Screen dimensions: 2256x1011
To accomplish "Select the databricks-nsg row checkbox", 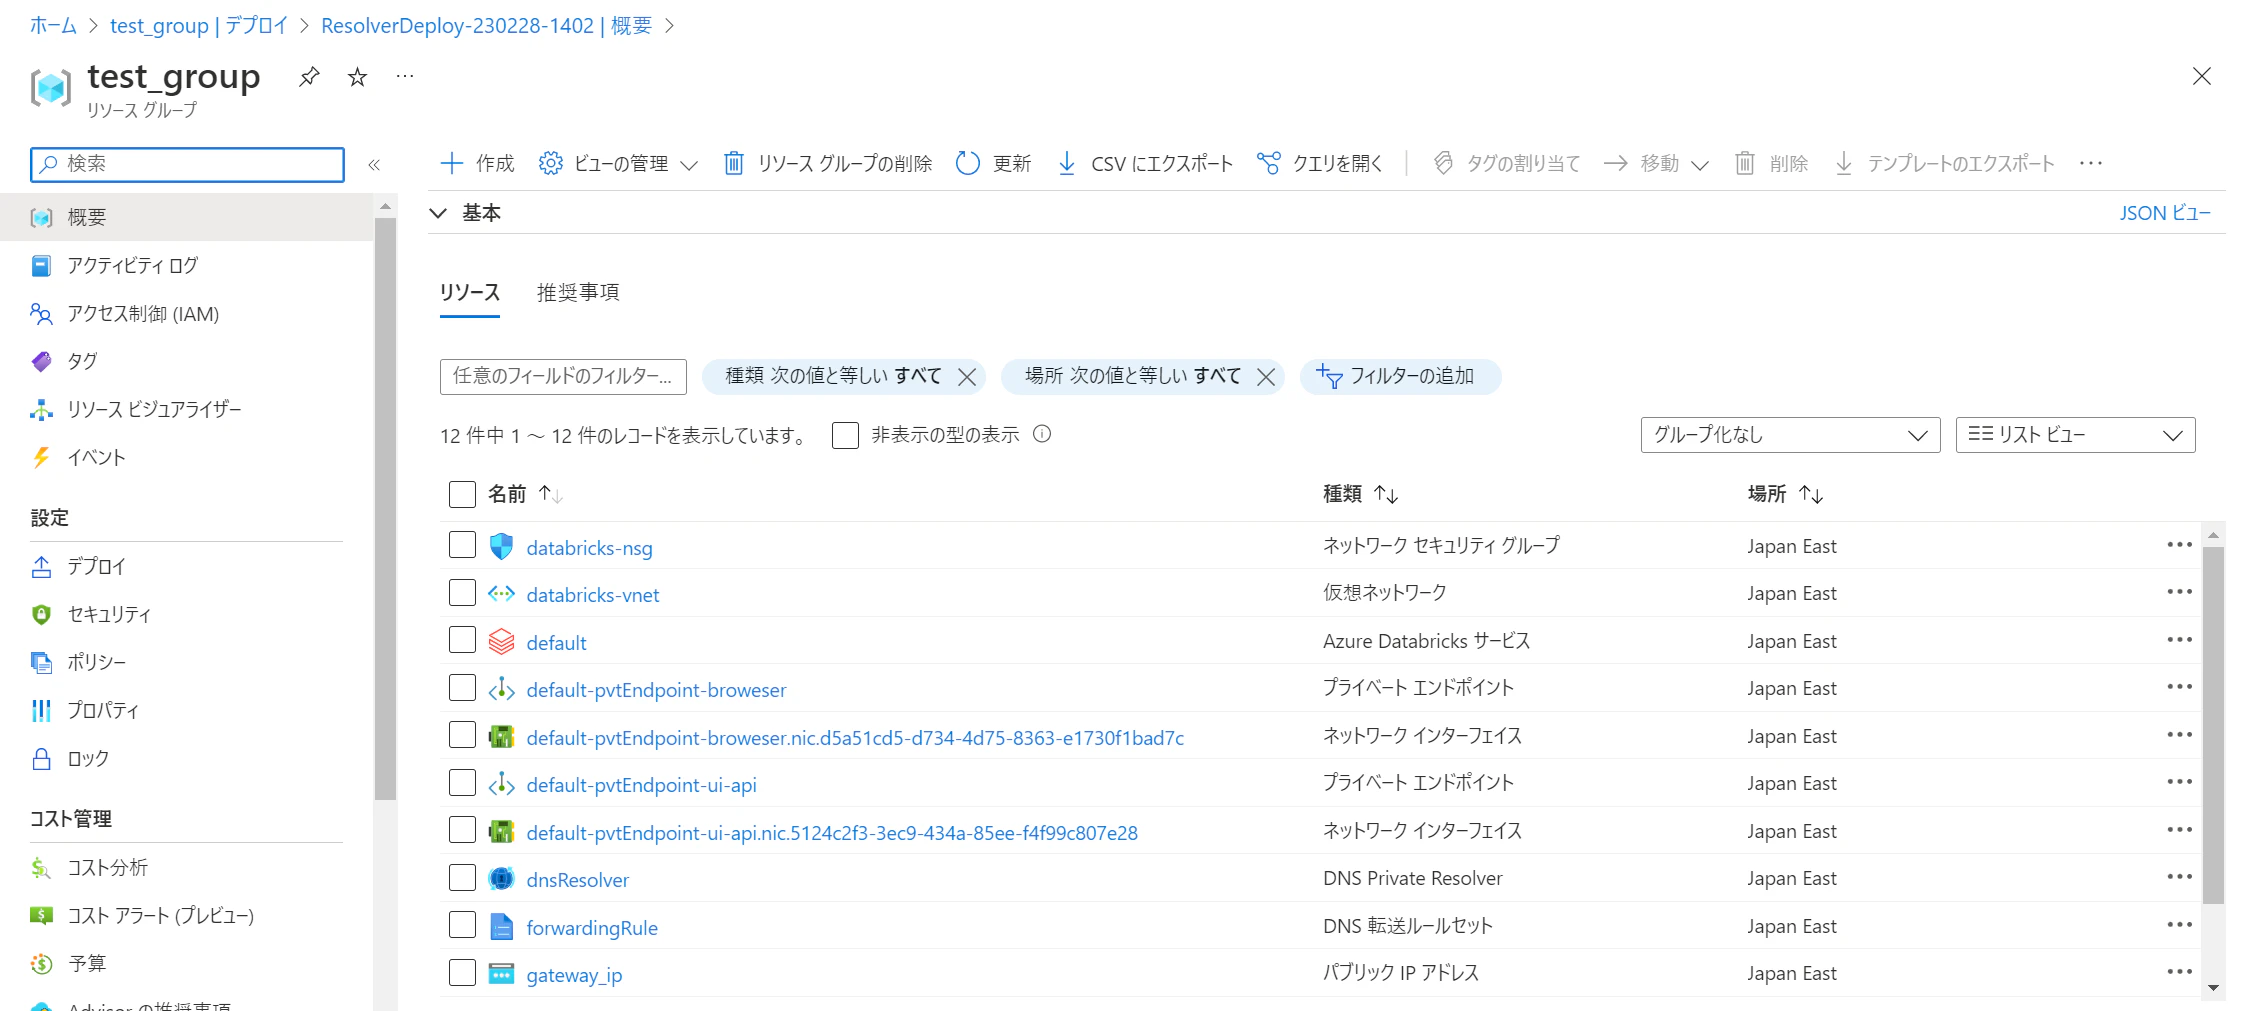I will [x=462, y=545].
